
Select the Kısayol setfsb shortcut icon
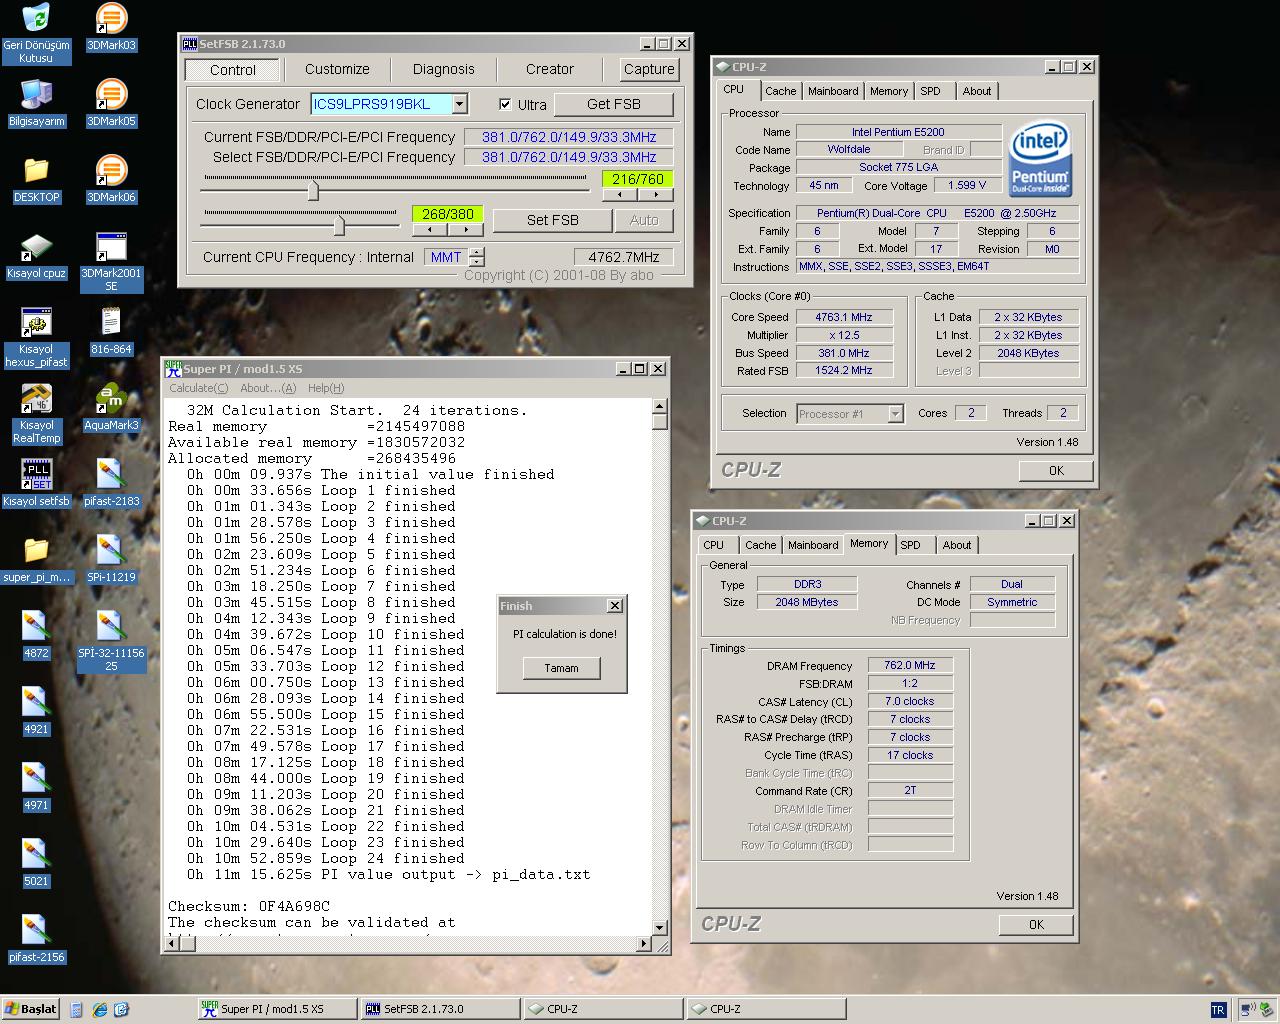point(36,484)
